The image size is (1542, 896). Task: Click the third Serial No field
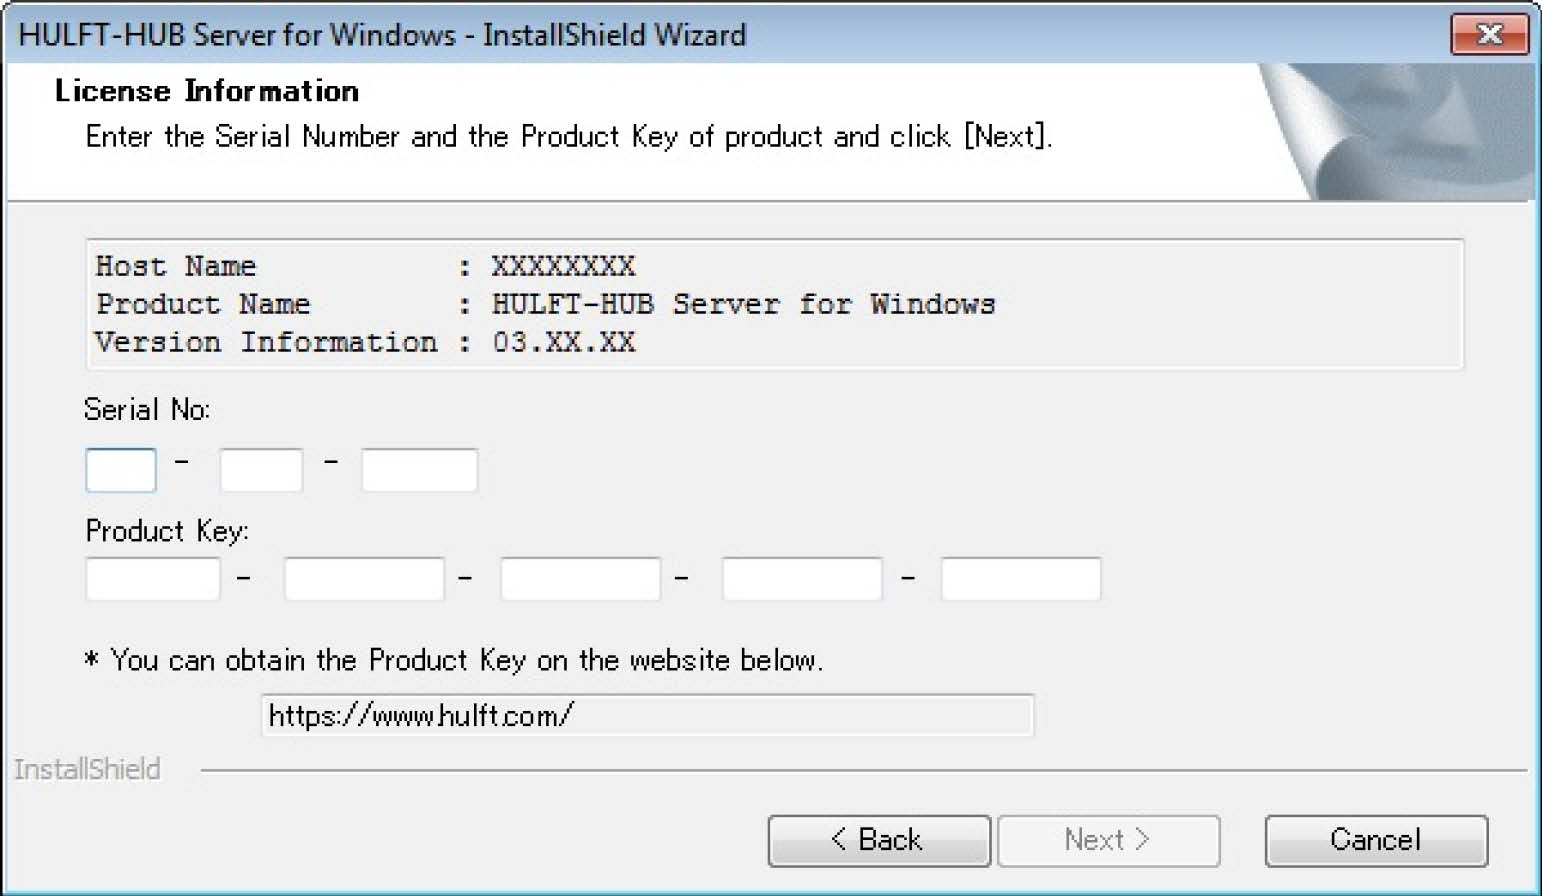pos(419,470)
